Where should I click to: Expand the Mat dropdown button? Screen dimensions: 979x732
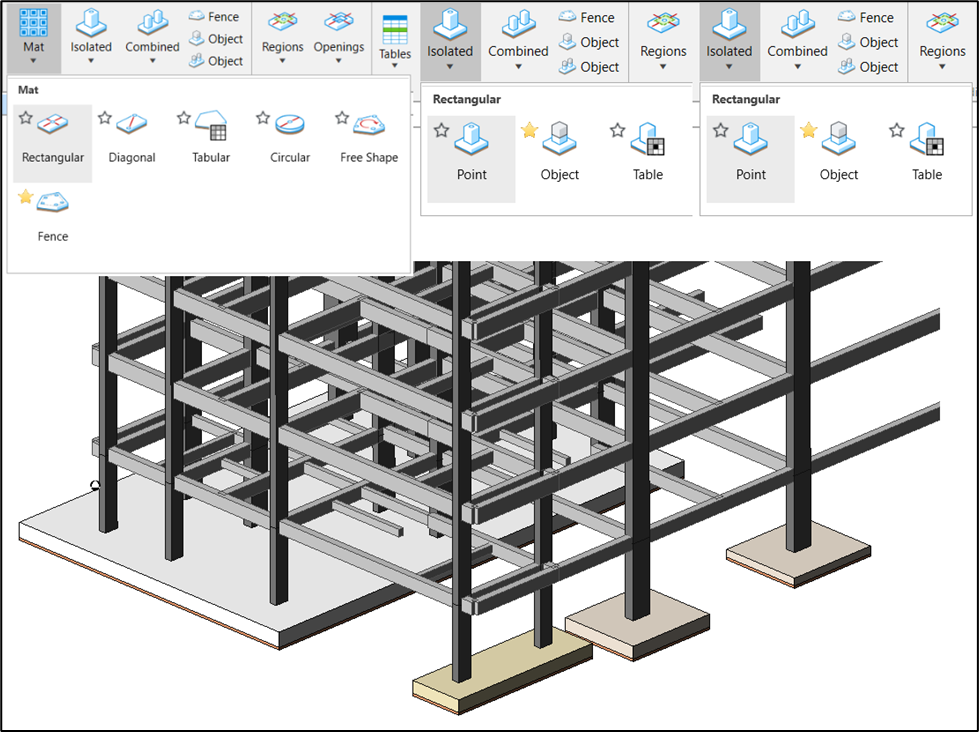point(33,62)
